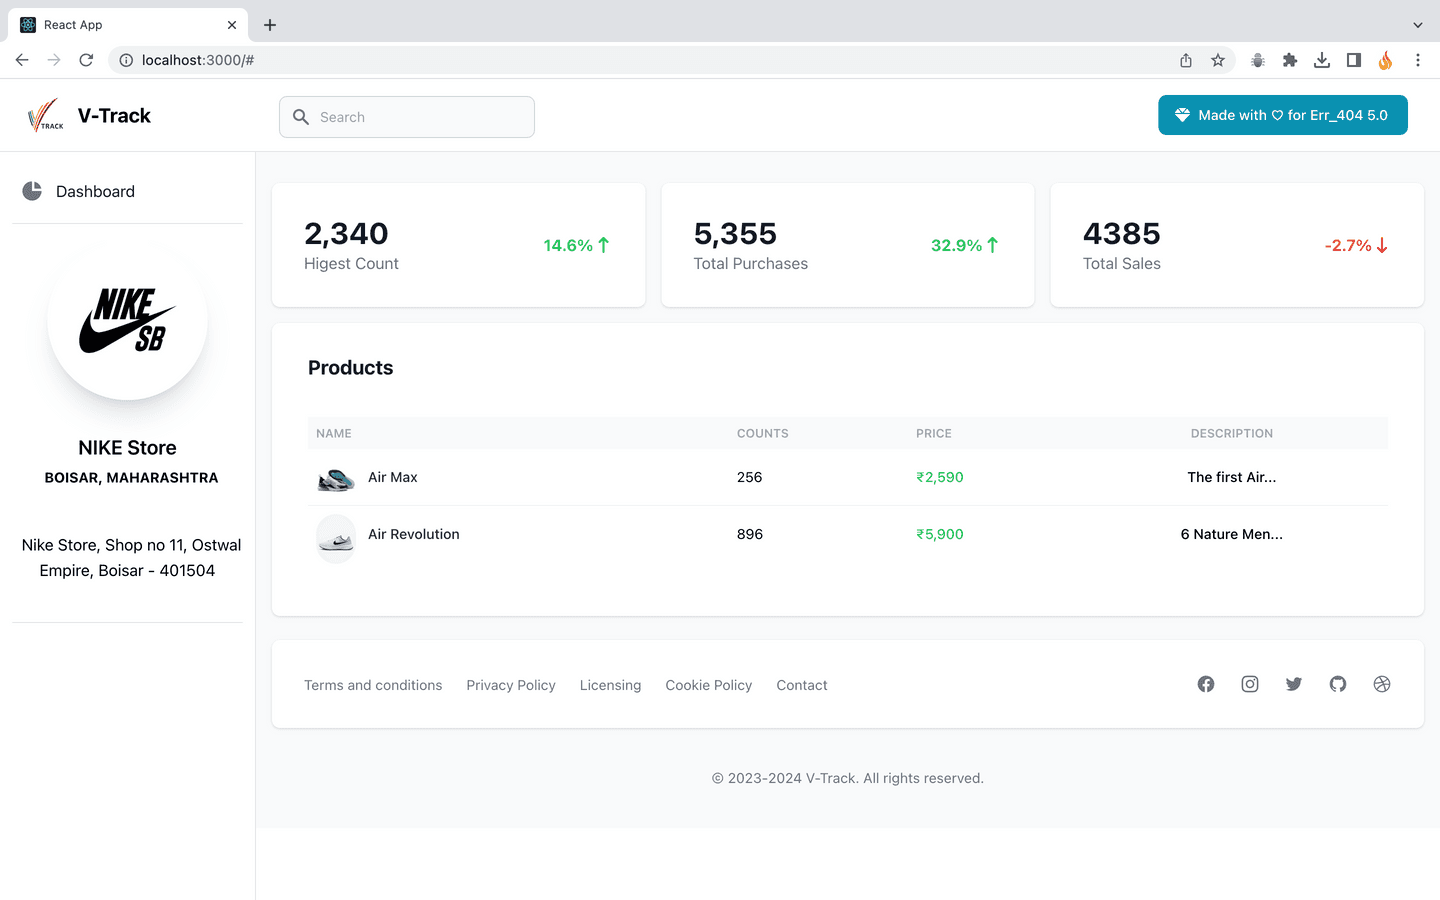
Task: Click the Products section heading
Action: 351,368
